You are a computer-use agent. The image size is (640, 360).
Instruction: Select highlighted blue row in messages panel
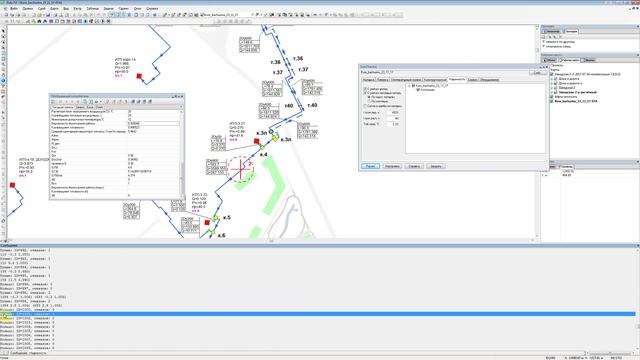318,314
